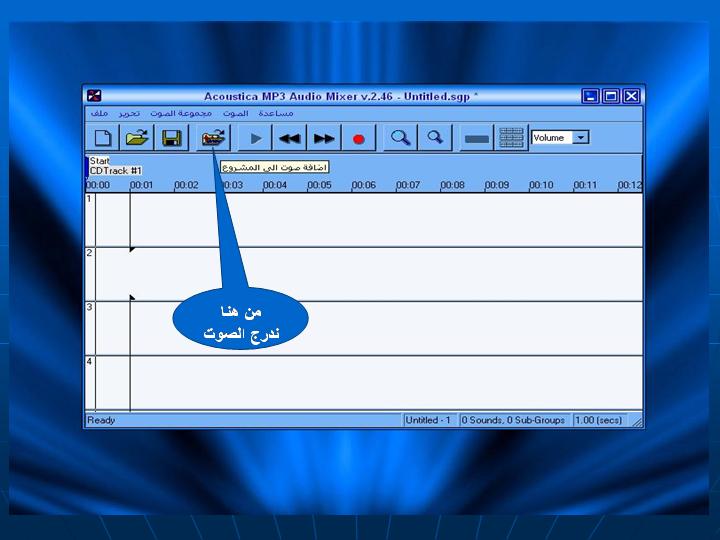
Task: Open the الصوت (Sound) menu
Action: 236,113
